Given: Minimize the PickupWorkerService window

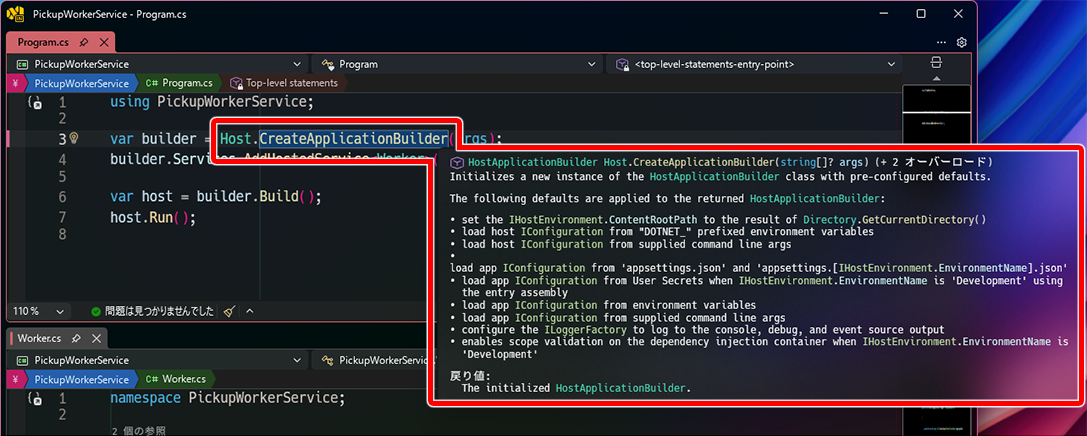Looking at the screenshot, I should point(884,14).
